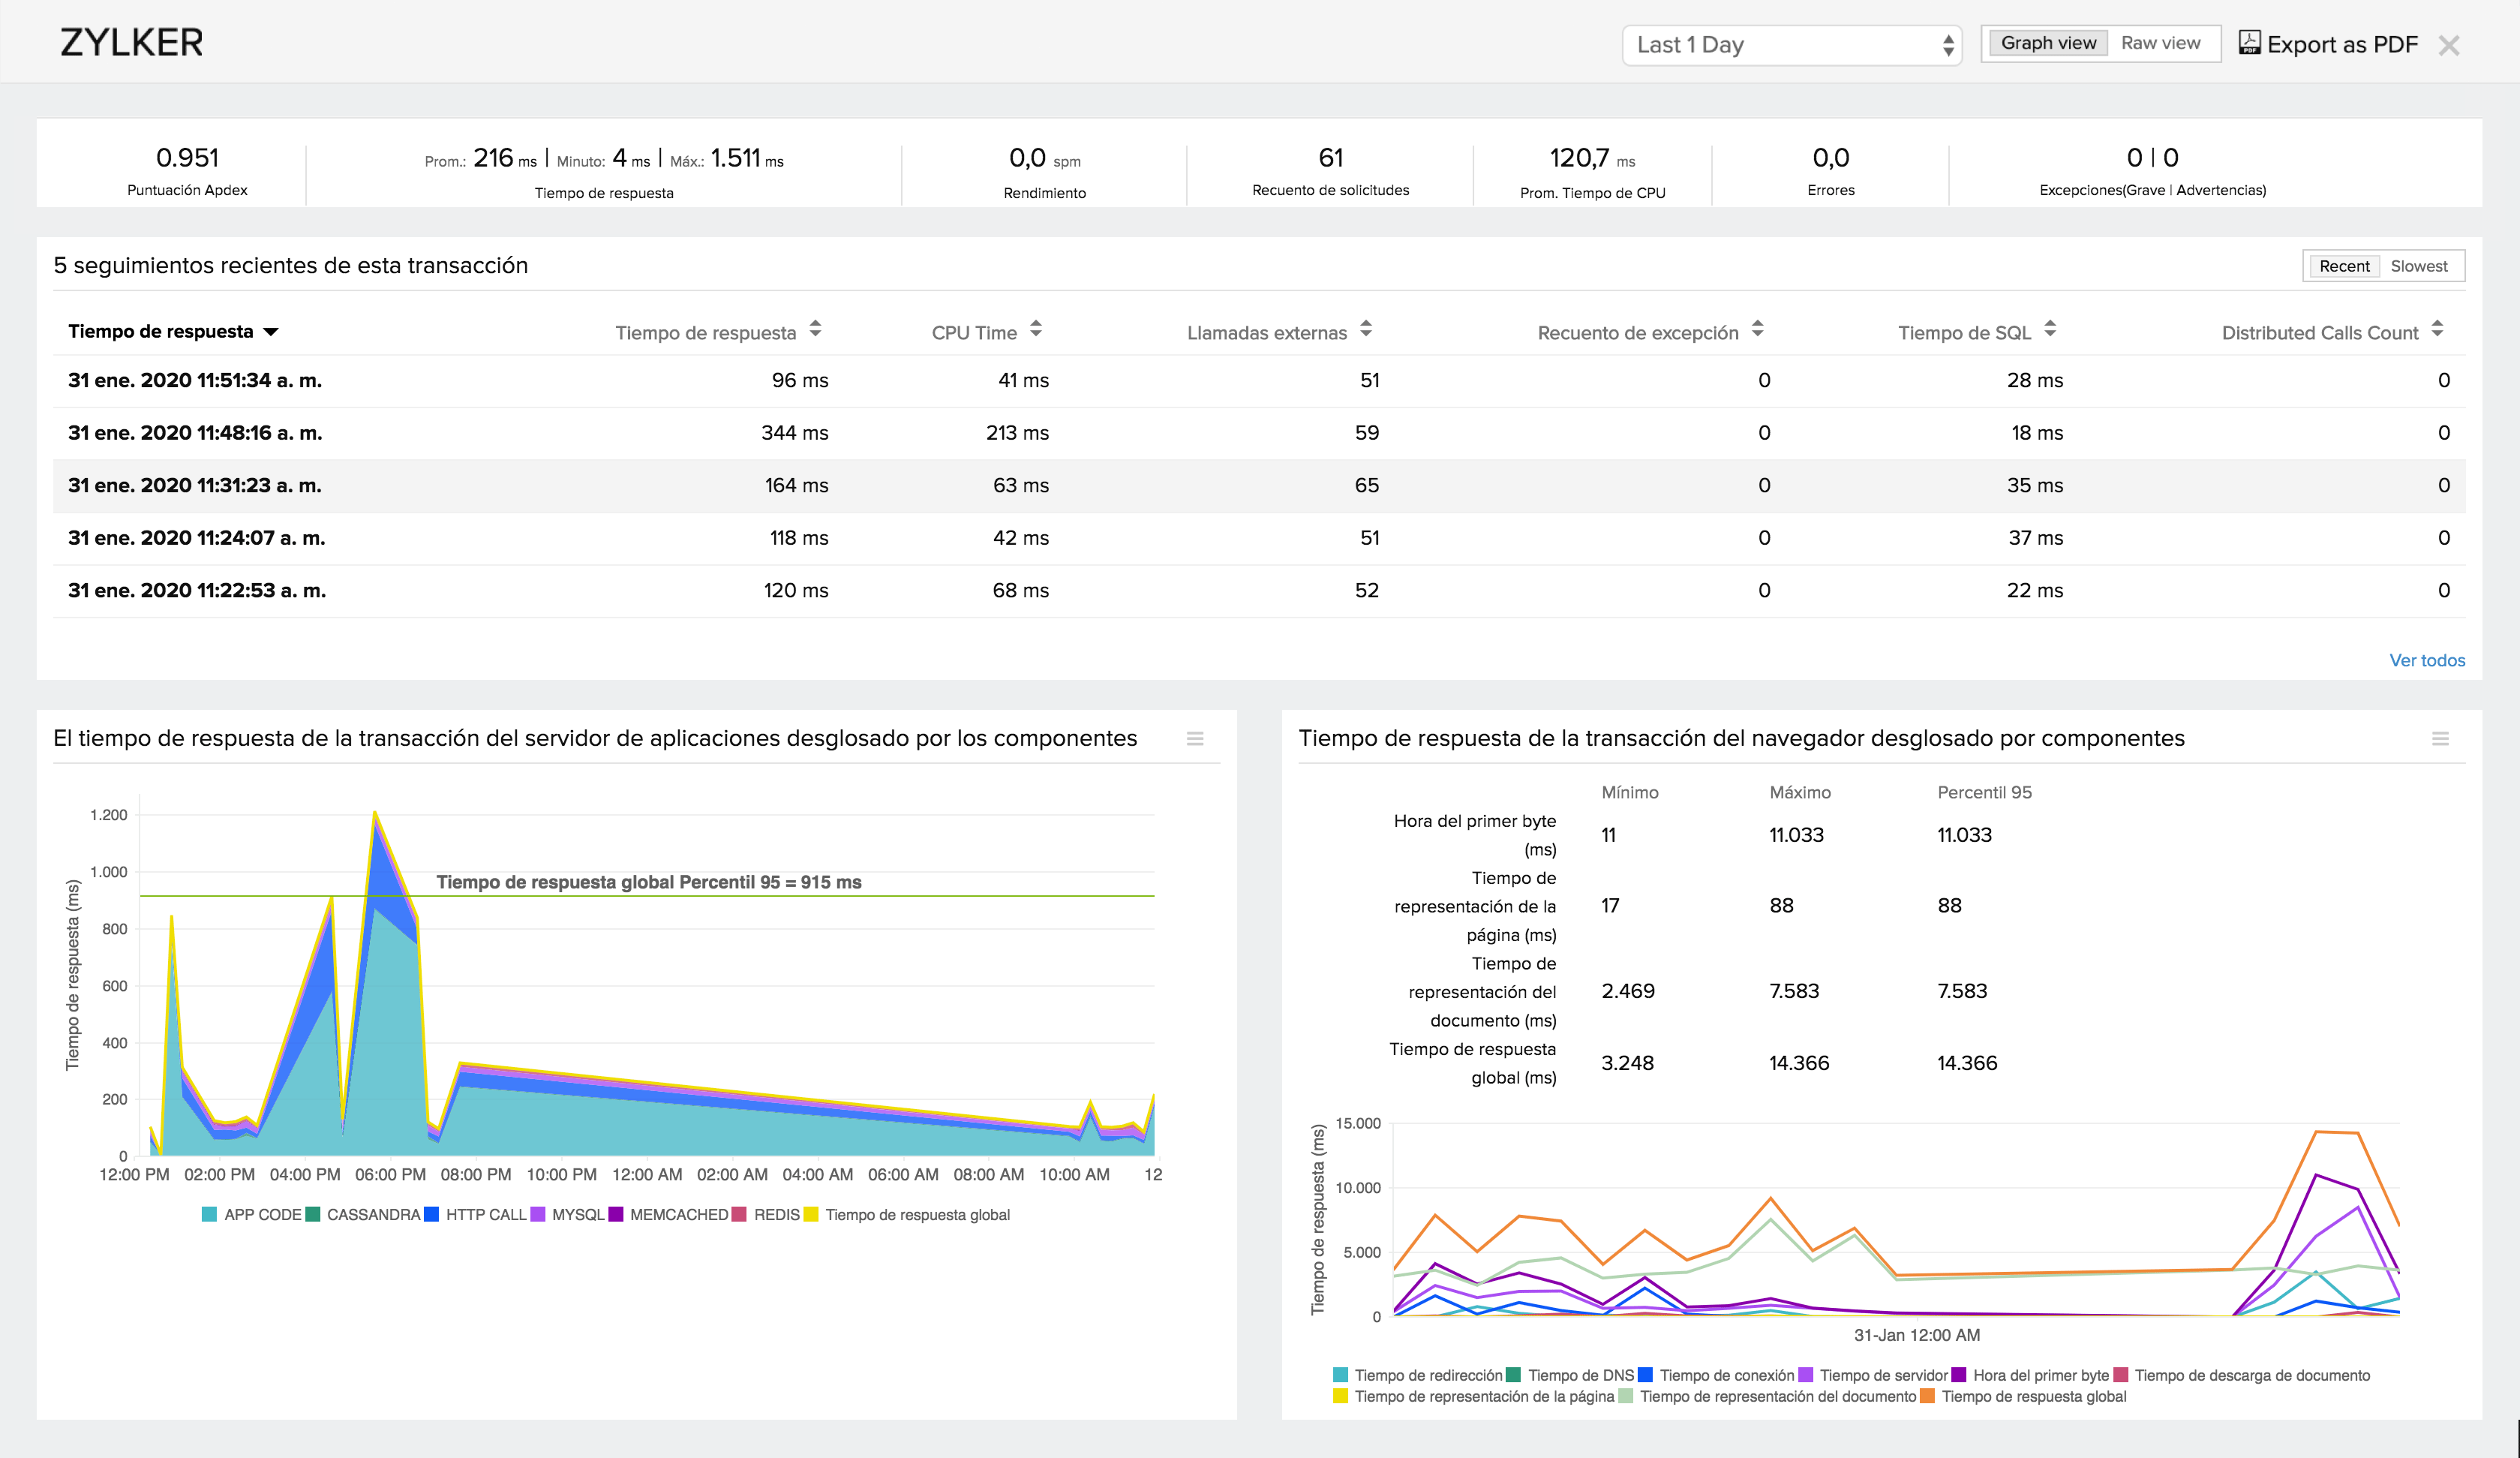2520x1458 pixels.
Task: Sort by Tiempo de SQL arrows
Action: (2049, 329)
